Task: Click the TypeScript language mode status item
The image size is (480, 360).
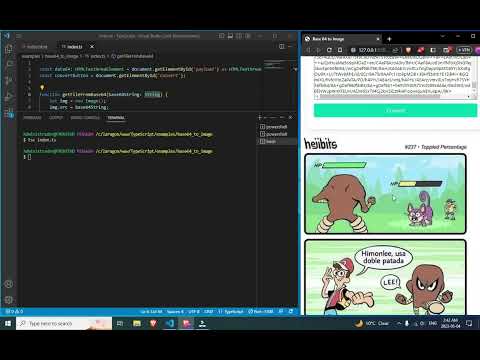Action: [x=231, y=311]
